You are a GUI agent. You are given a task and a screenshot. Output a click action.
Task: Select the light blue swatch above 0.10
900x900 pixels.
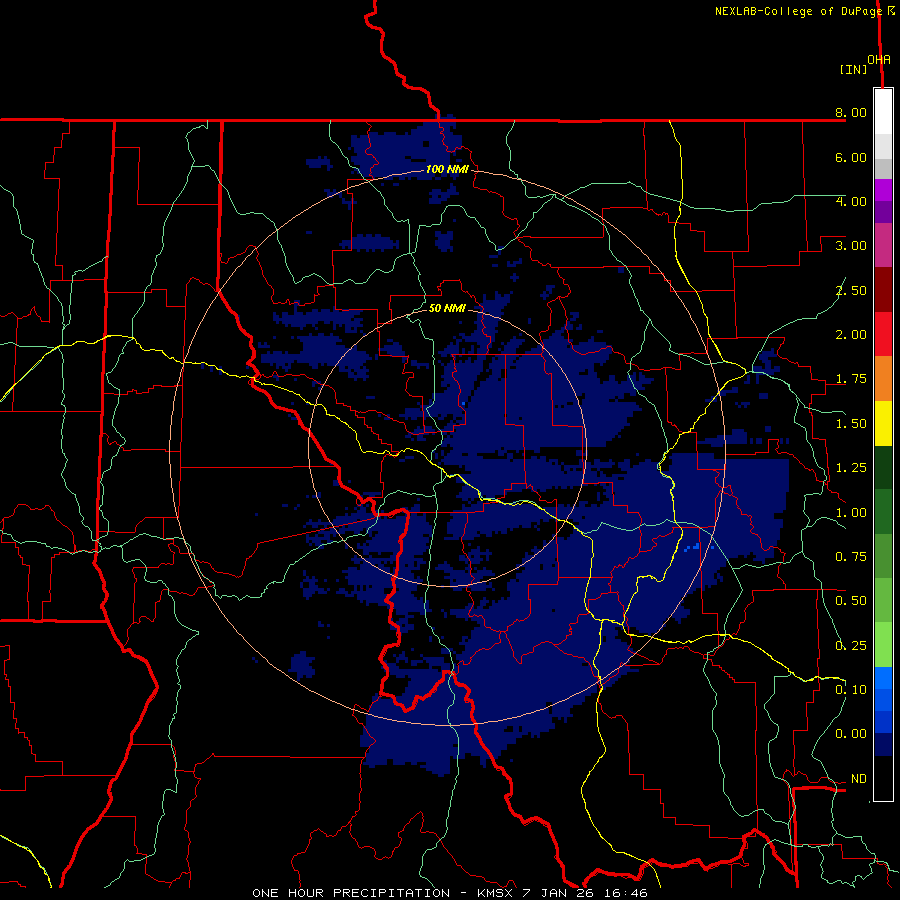[x=883, y=678]
